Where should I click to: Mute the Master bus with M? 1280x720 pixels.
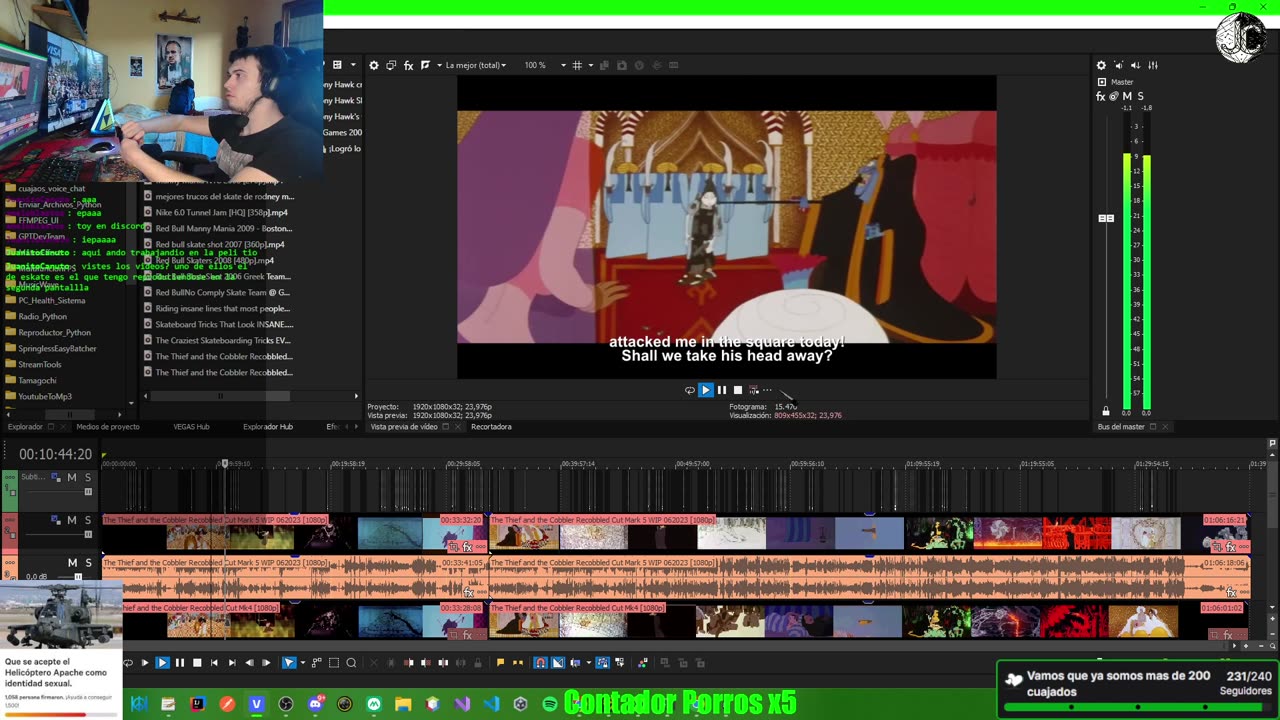click(x=1127, y=96)
